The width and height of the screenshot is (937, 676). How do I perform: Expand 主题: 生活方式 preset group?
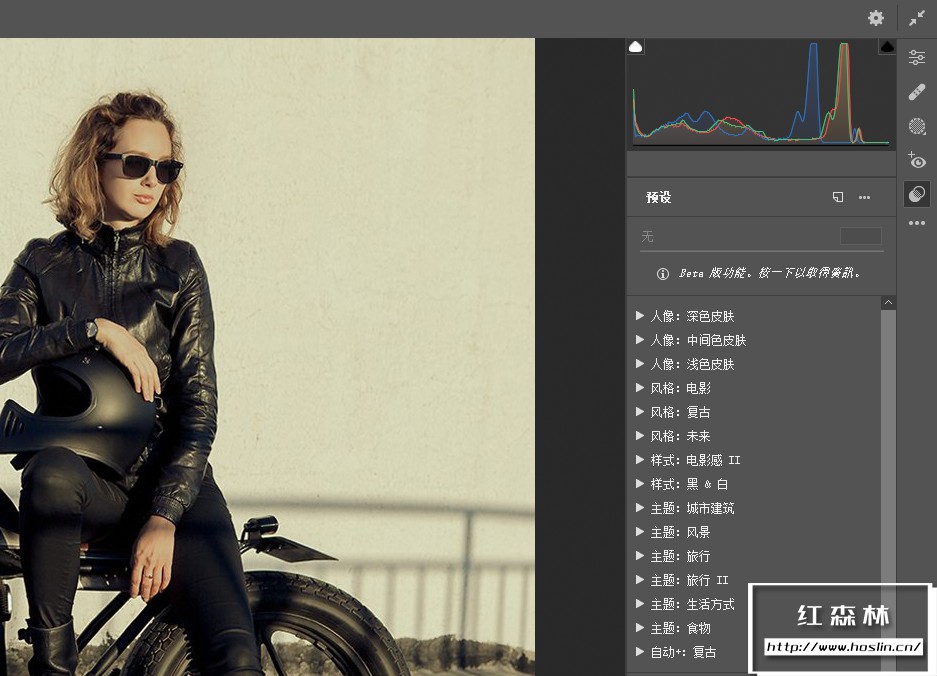(639, 604)
